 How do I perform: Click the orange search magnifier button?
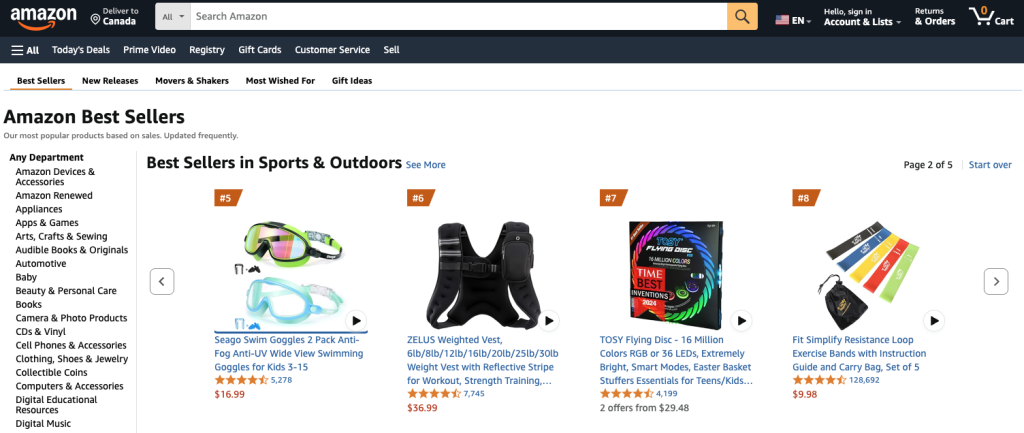pos(742,16)
